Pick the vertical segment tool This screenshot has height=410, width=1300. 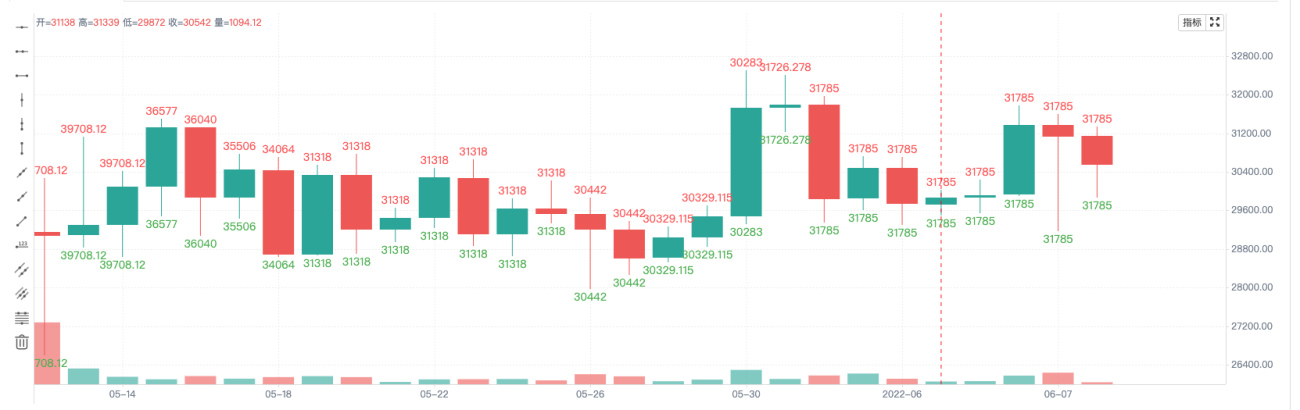click(22, 148)
